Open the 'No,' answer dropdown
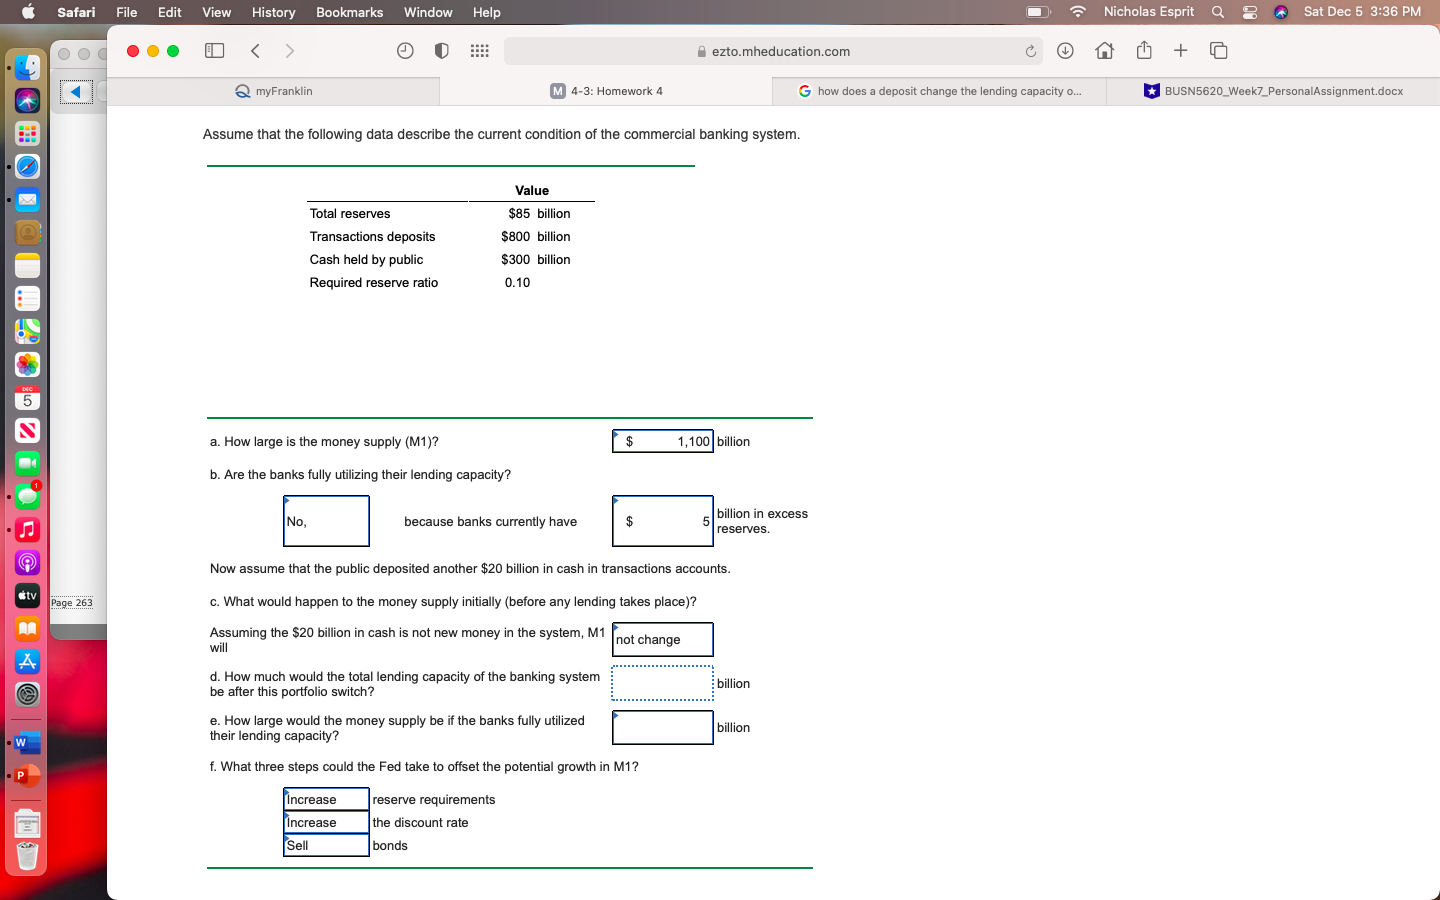The width and height of the screenshot is (1440, 900). point(326,521)
